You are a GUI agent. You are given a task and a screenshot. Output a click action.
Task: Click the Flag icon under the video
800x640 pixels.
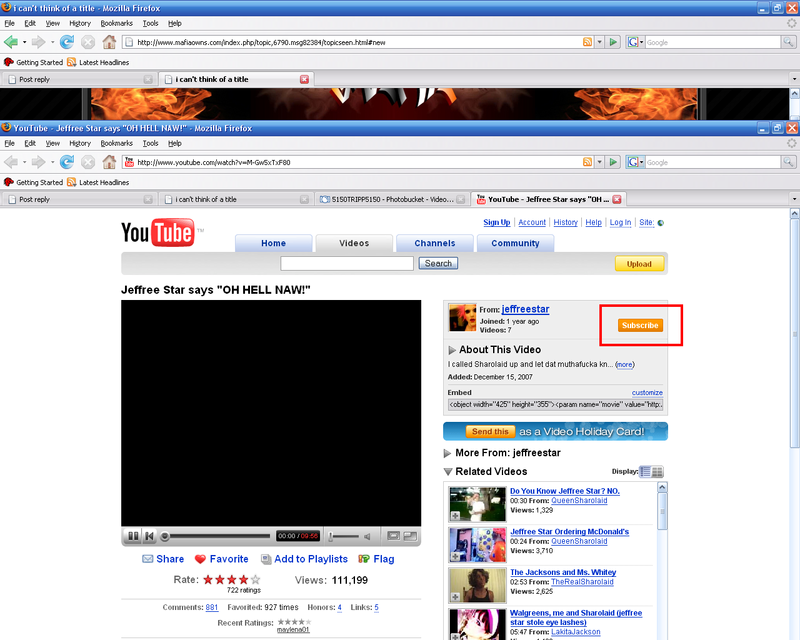tap(364, 559)
